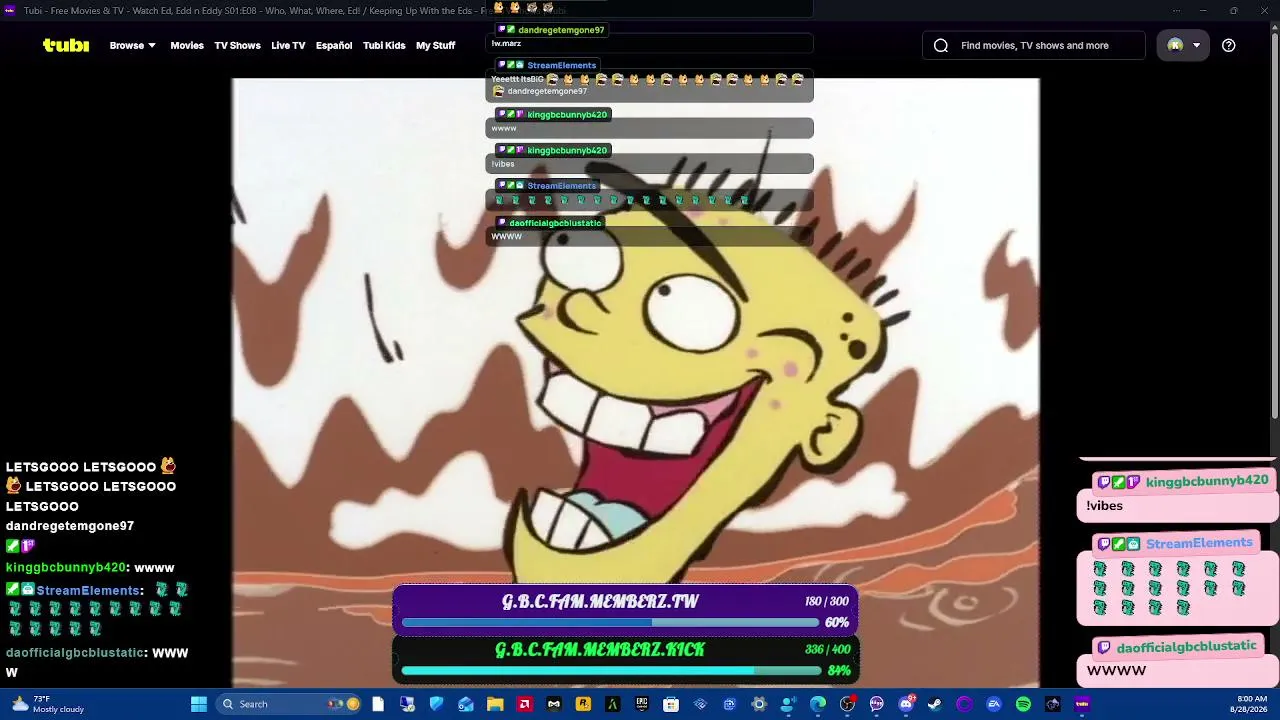The width and height of the screenshot is (1280, 720).
Task: Open the app's three-dot more options menu
Action: pos(1176,10)
